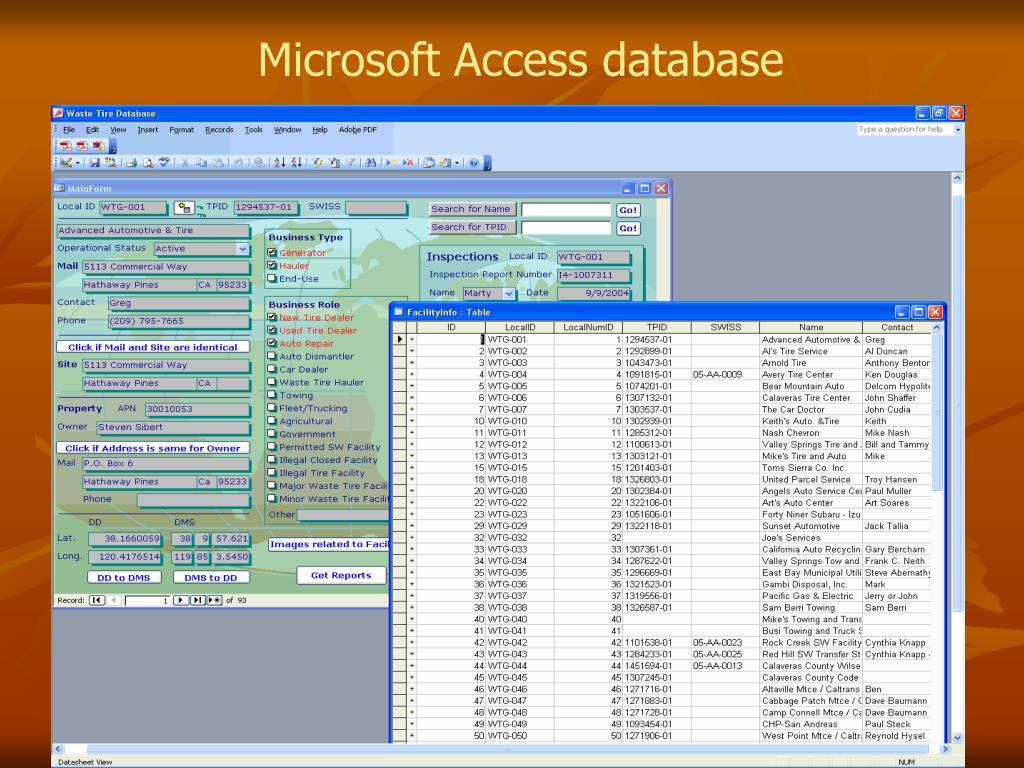Open the Adobe PDF menu
This screenshot has width=1024, height=768.
(358, 130)
